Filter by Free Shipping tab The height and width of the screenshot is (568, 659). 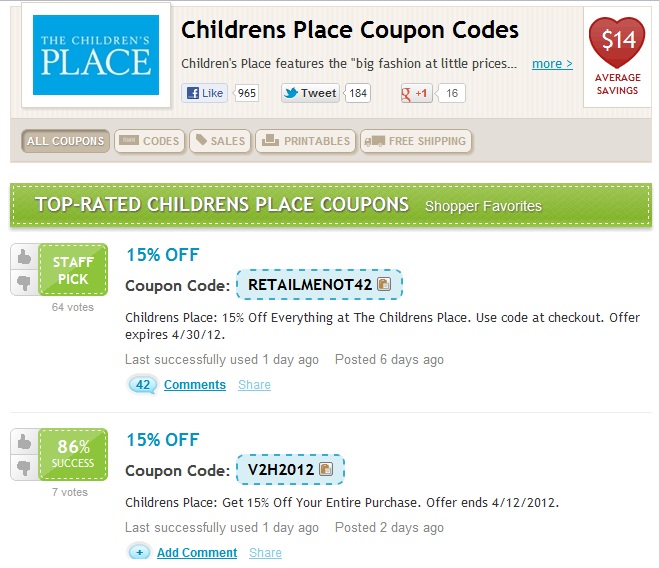(416, 141)
